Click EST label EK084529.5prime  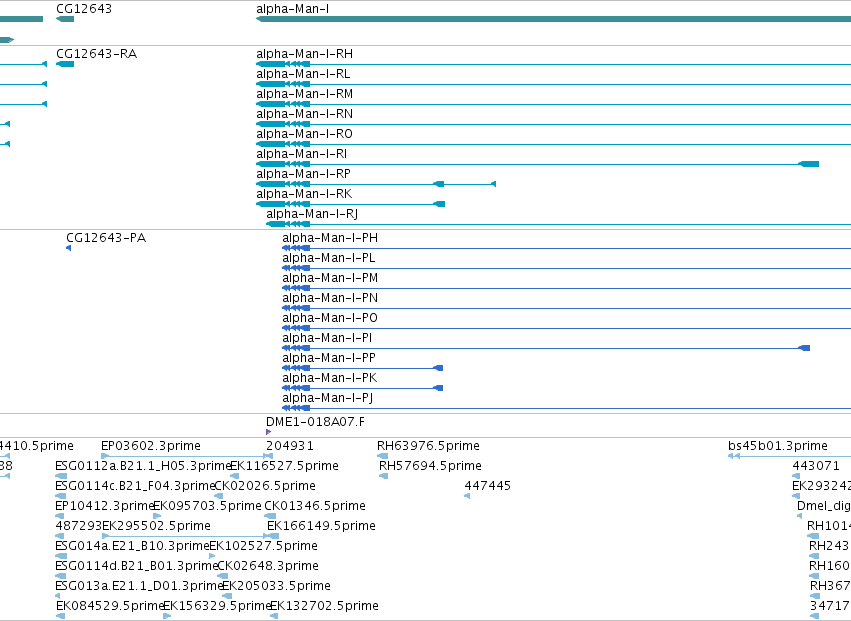tap(110, 606)
